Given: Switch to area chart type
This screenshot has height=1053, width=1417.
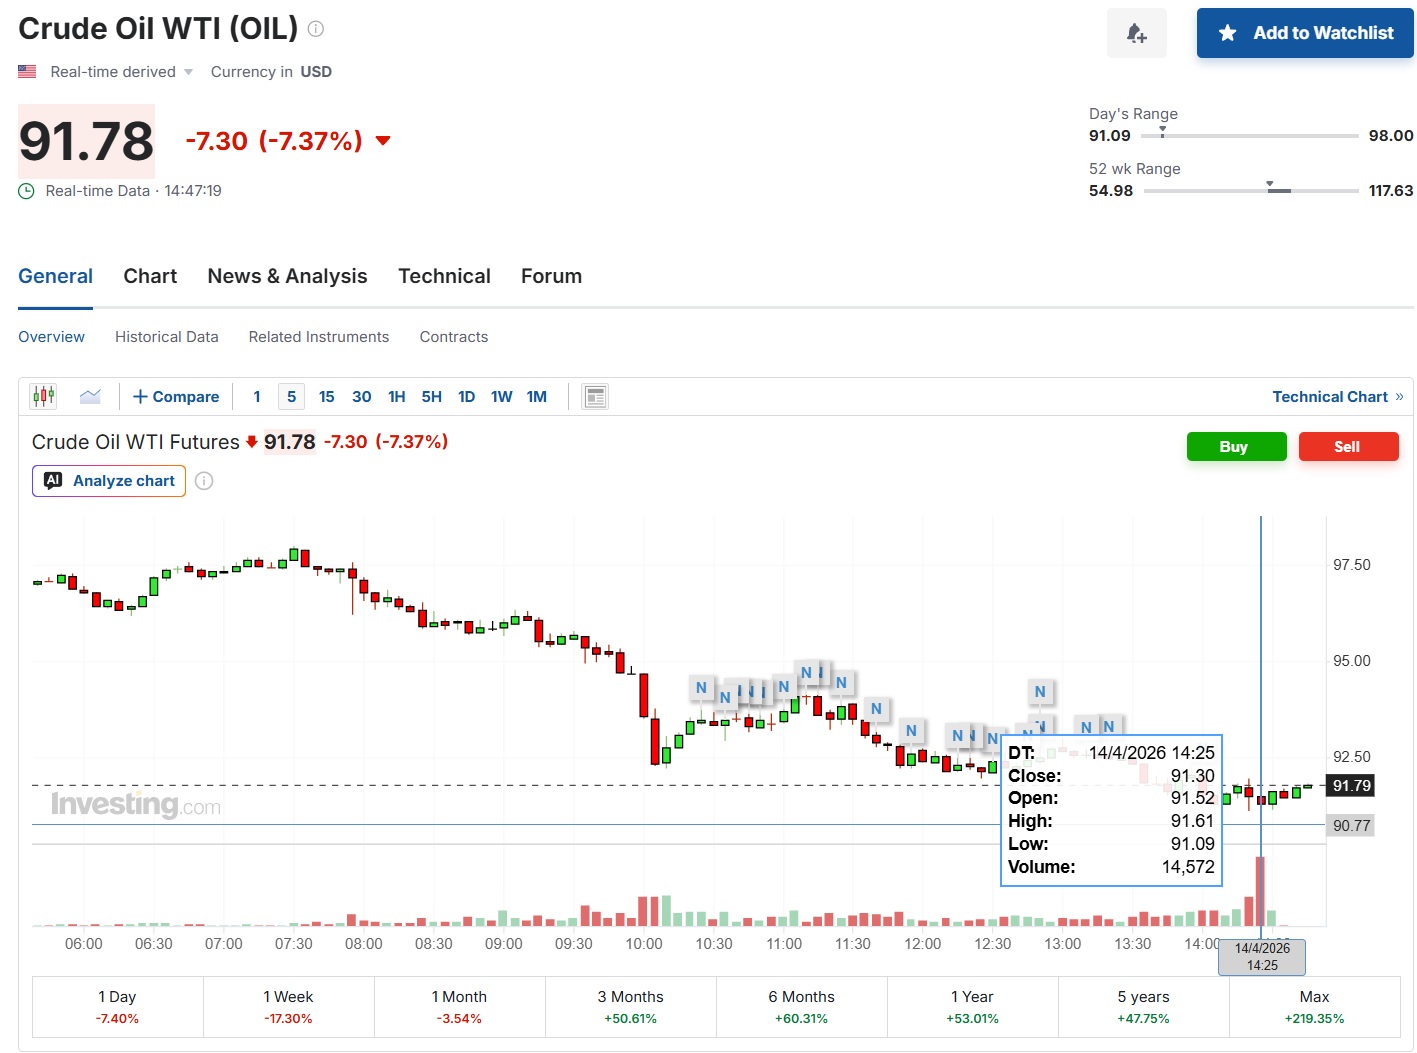Looking at the screenshot, I should click(90, 396).
